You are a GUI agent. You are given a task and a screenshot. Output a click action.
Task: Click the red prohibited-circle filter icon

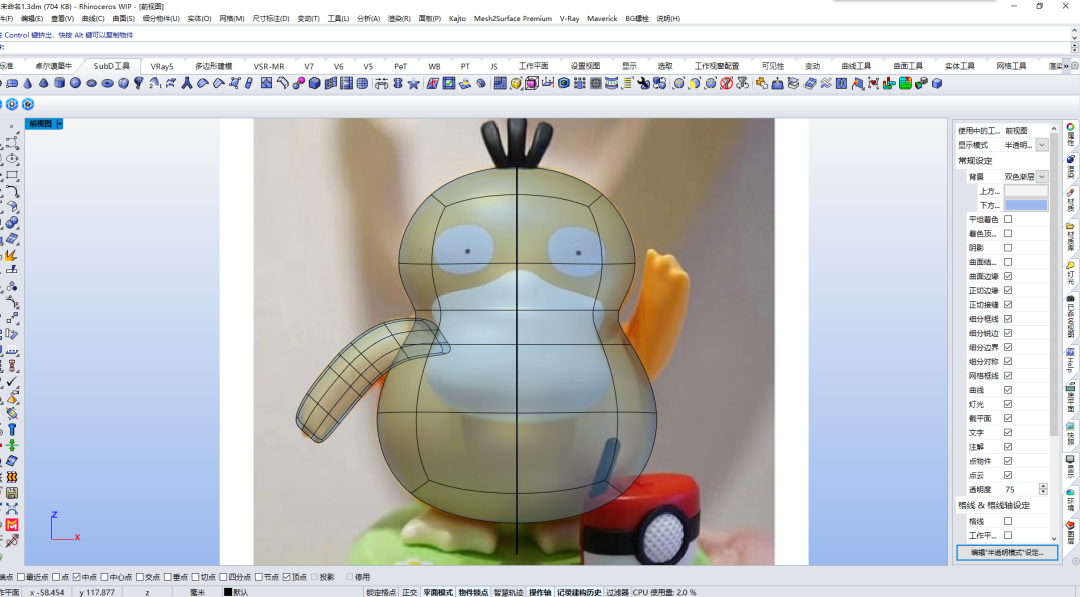(x=726, y=83)
